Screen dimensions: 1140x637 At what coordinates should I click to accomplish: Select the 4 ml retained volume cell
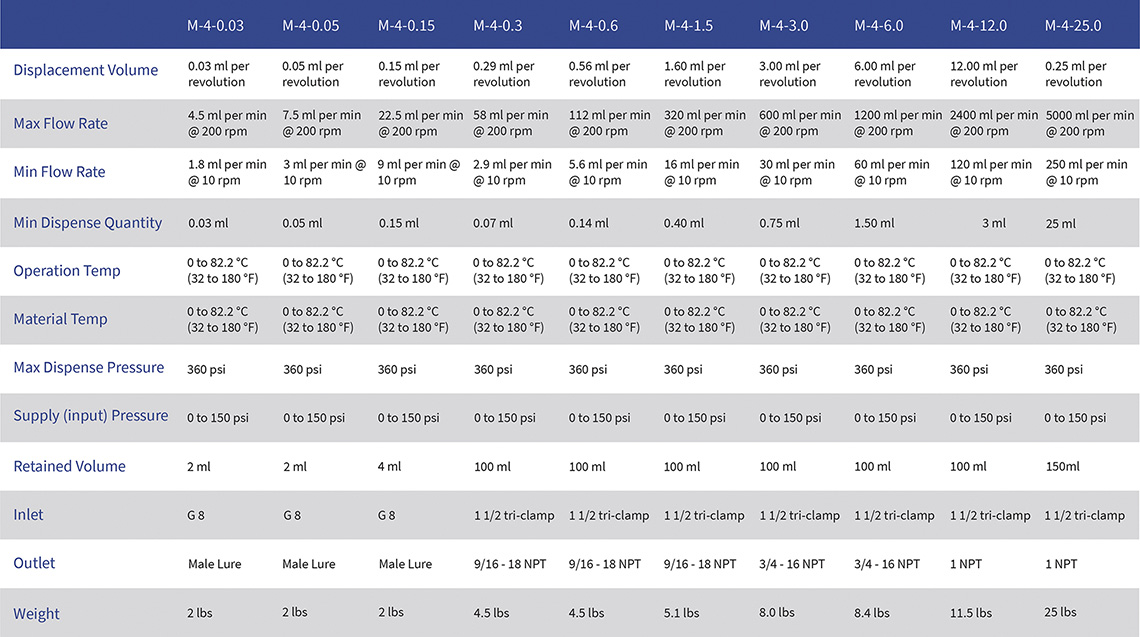390,467
